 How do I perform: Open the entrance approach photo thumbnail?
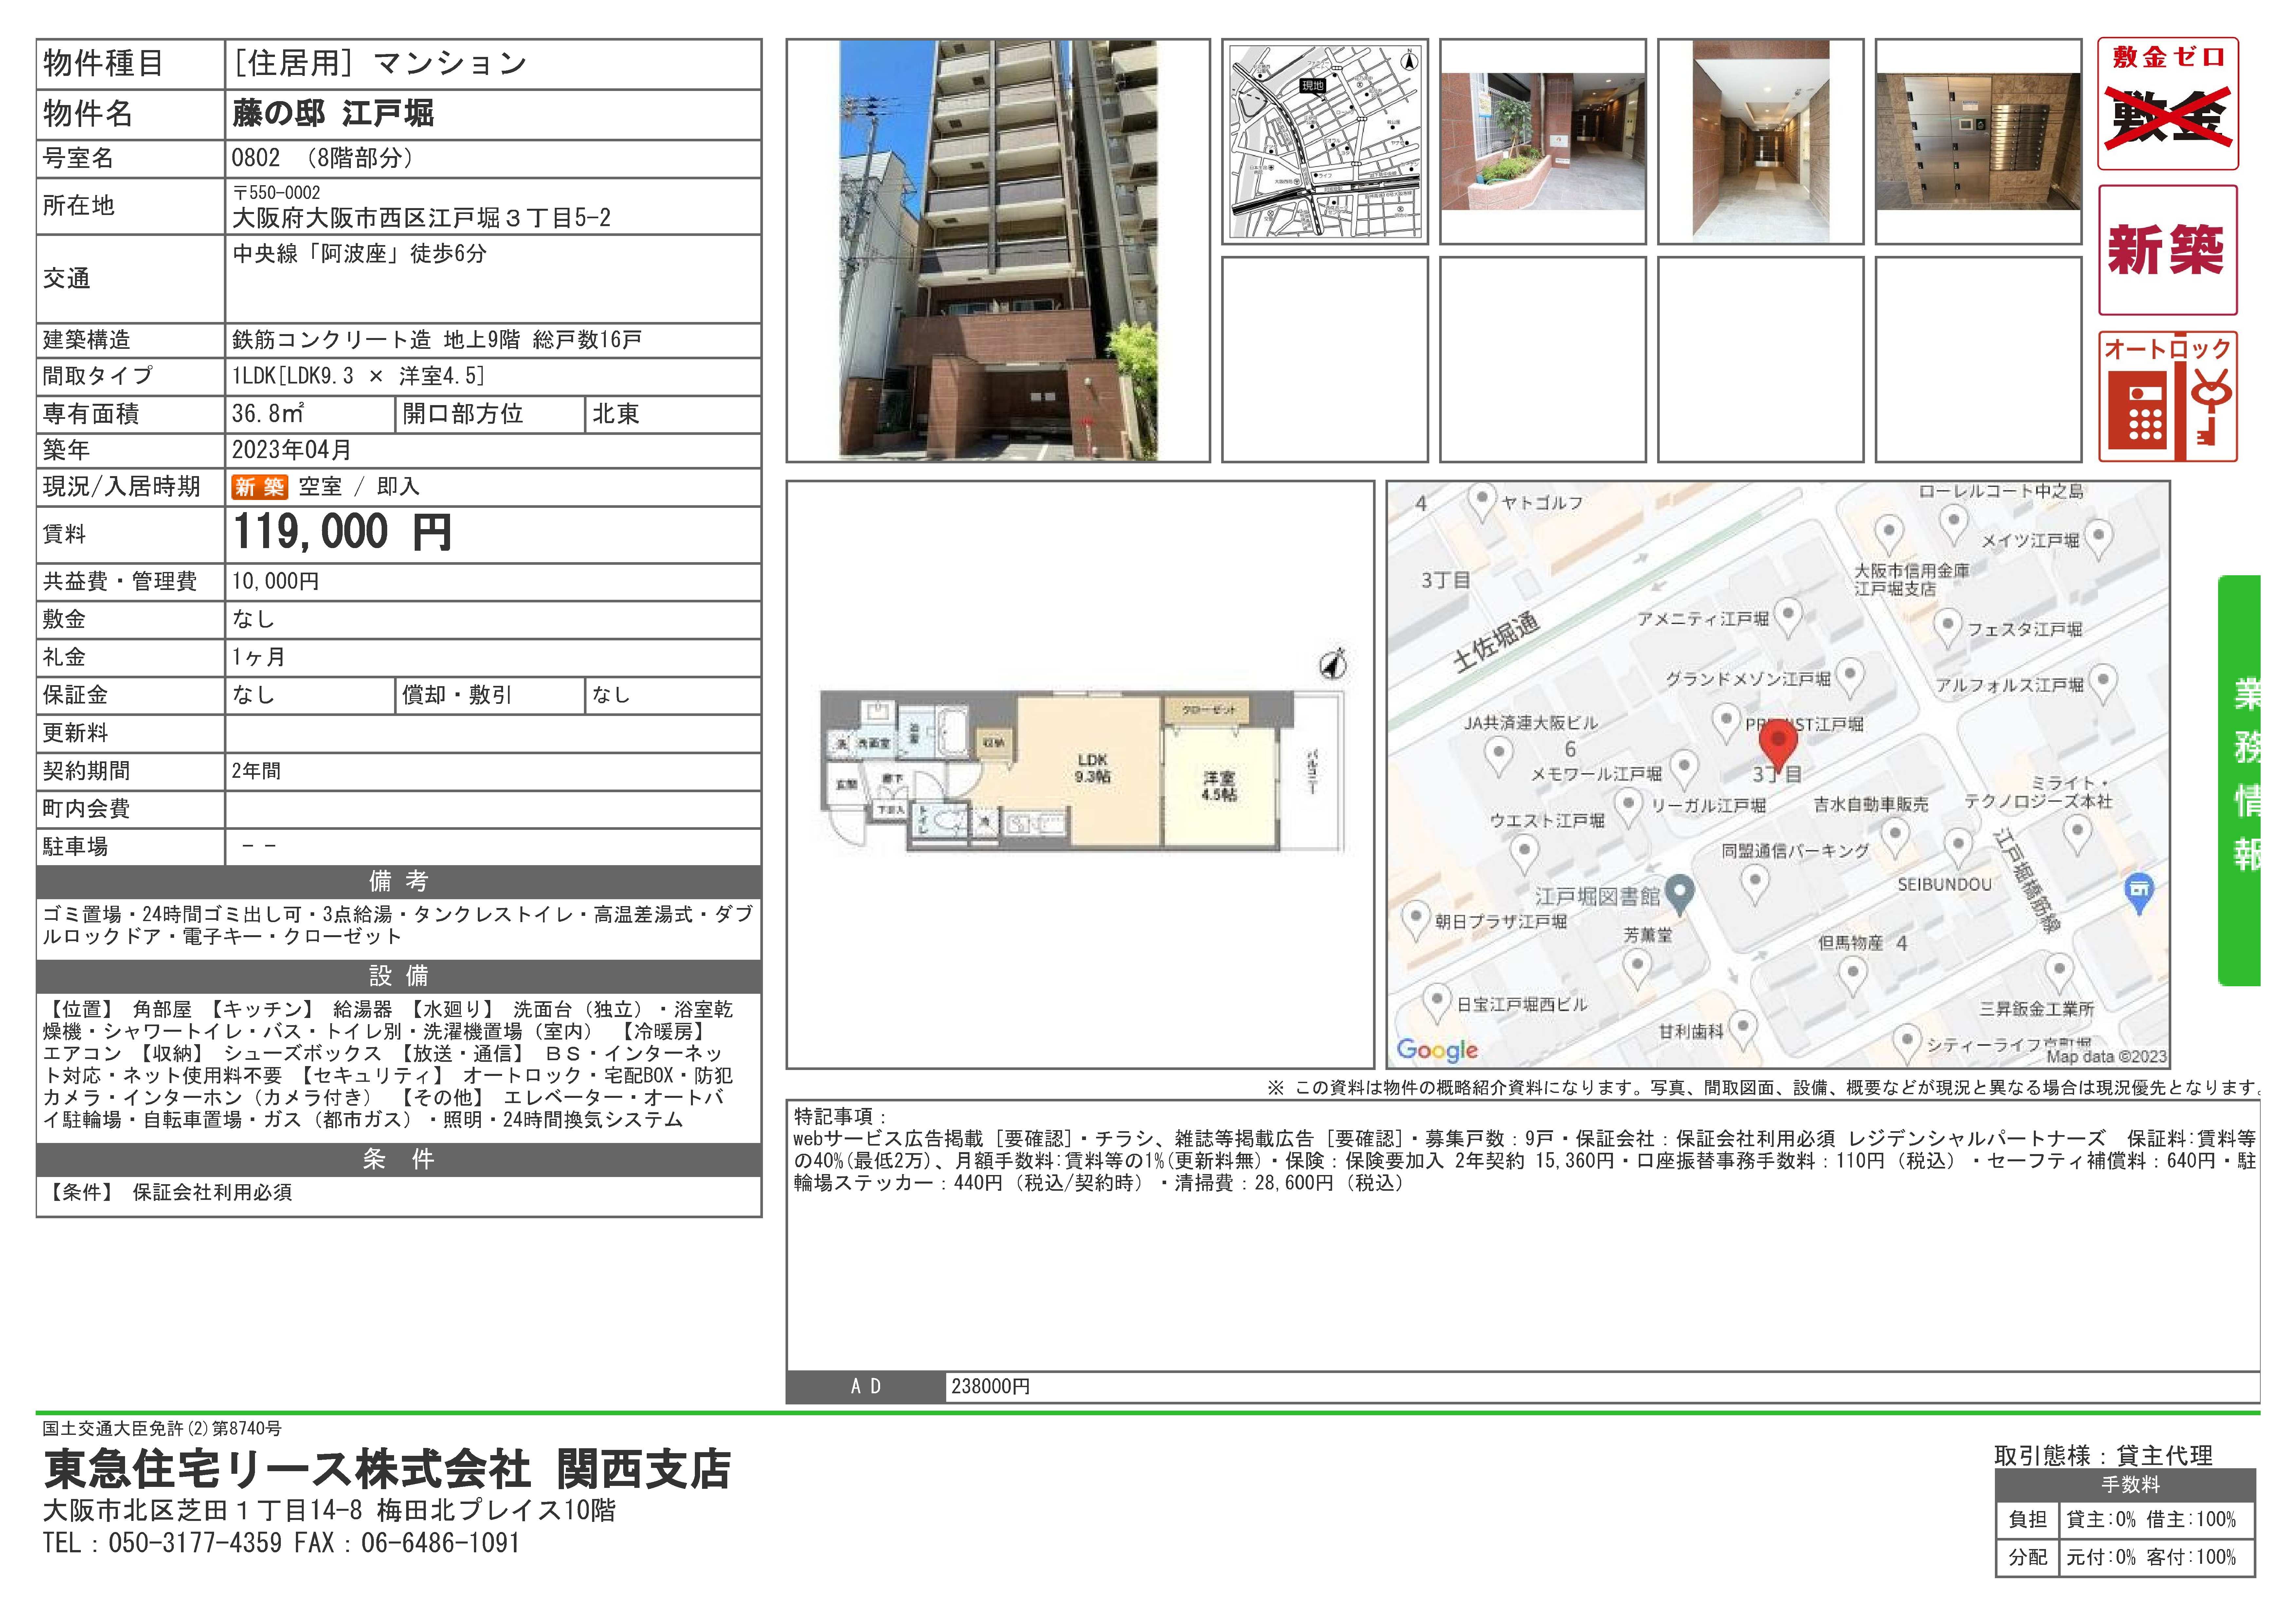(x=1543, y=141)
